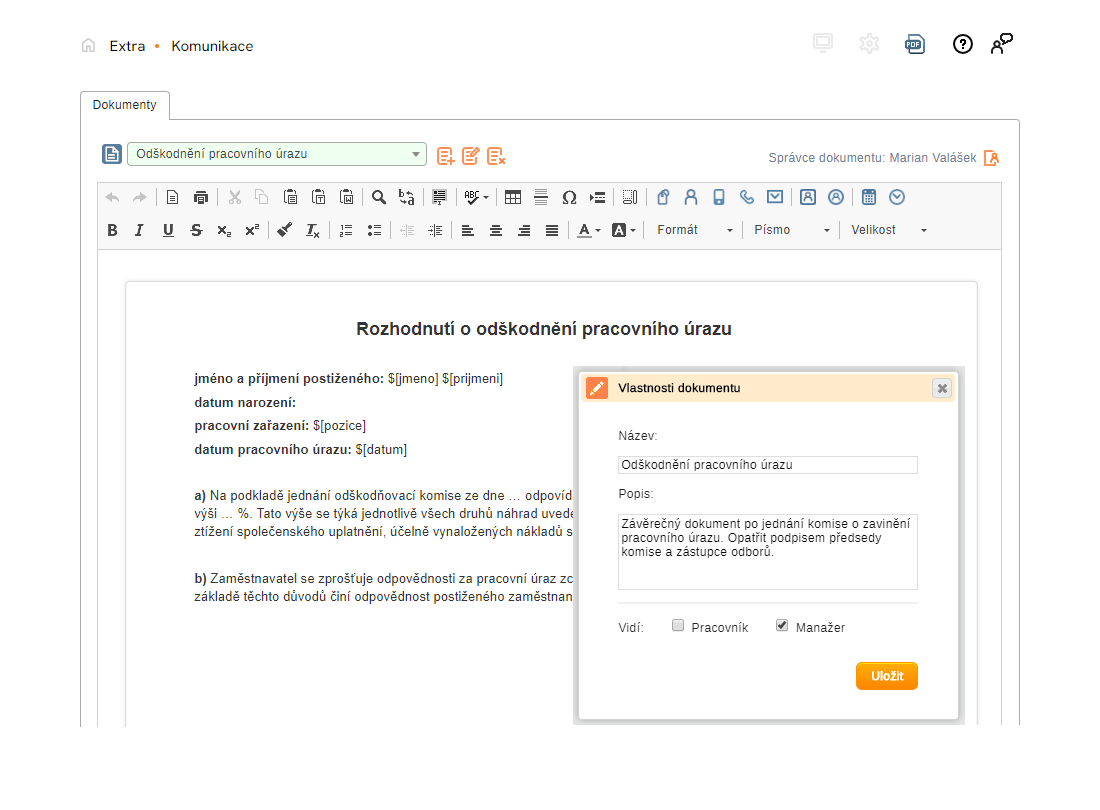This screenshot has width=1100, height=810.
Task: Toggle underline formatting
Action: point(168,230)
